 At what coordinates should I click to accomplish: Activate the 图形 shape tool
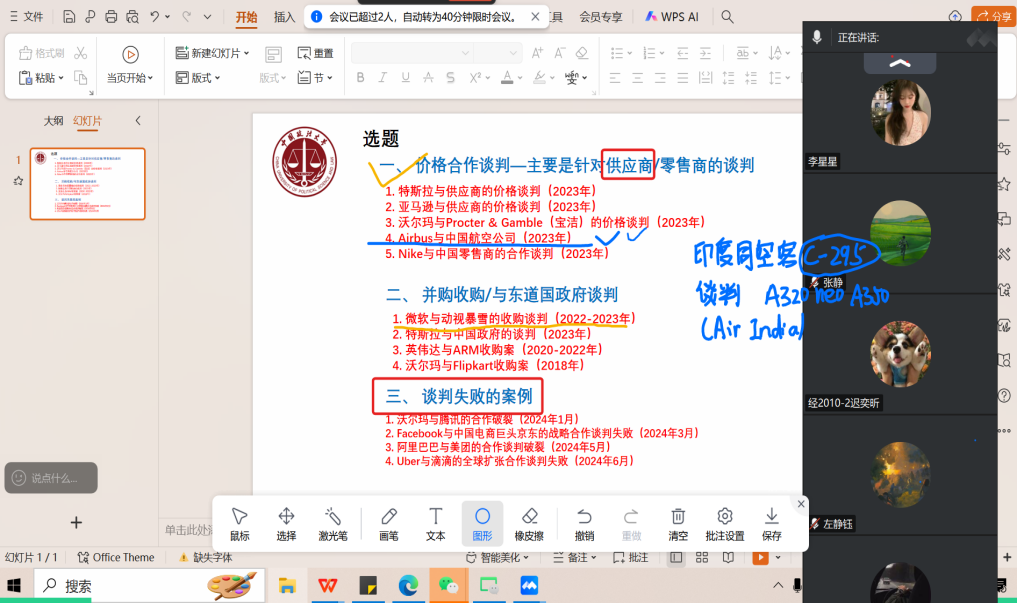tap(482, 523)
